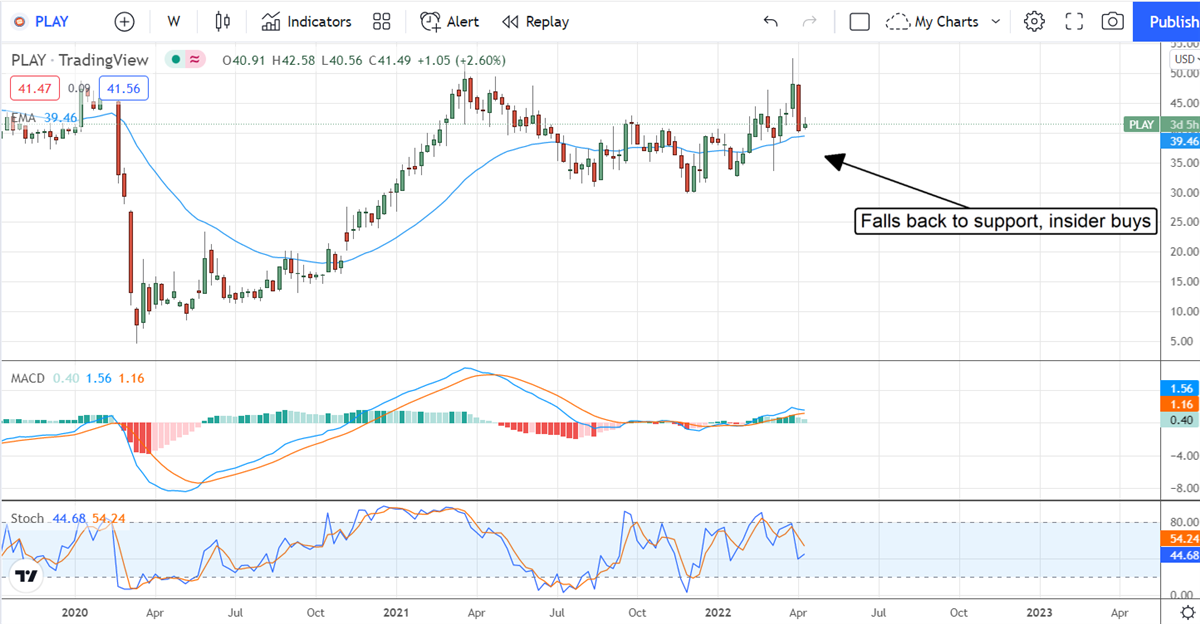Viewport: 1200px width, 624px height.
Task: Undo the last chart action
Action: [x=770, y=21]
